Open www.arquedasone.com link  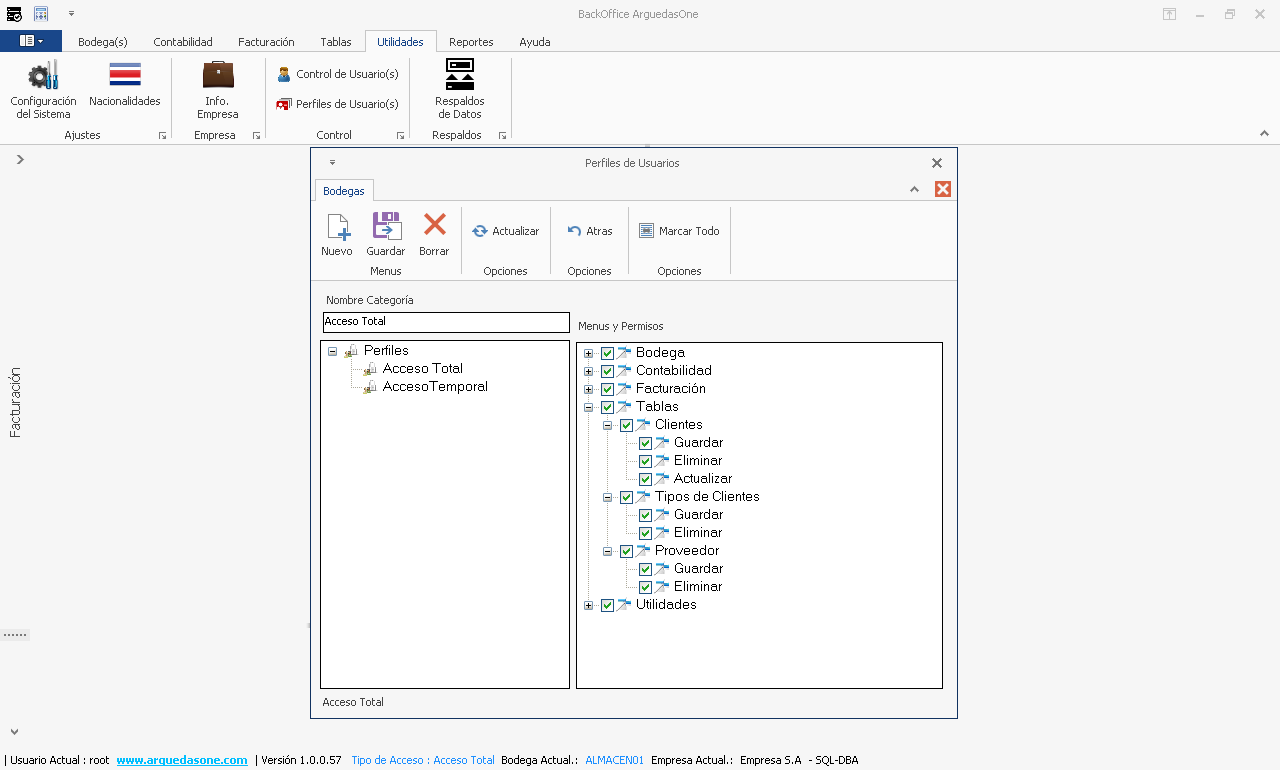point(182,760)
